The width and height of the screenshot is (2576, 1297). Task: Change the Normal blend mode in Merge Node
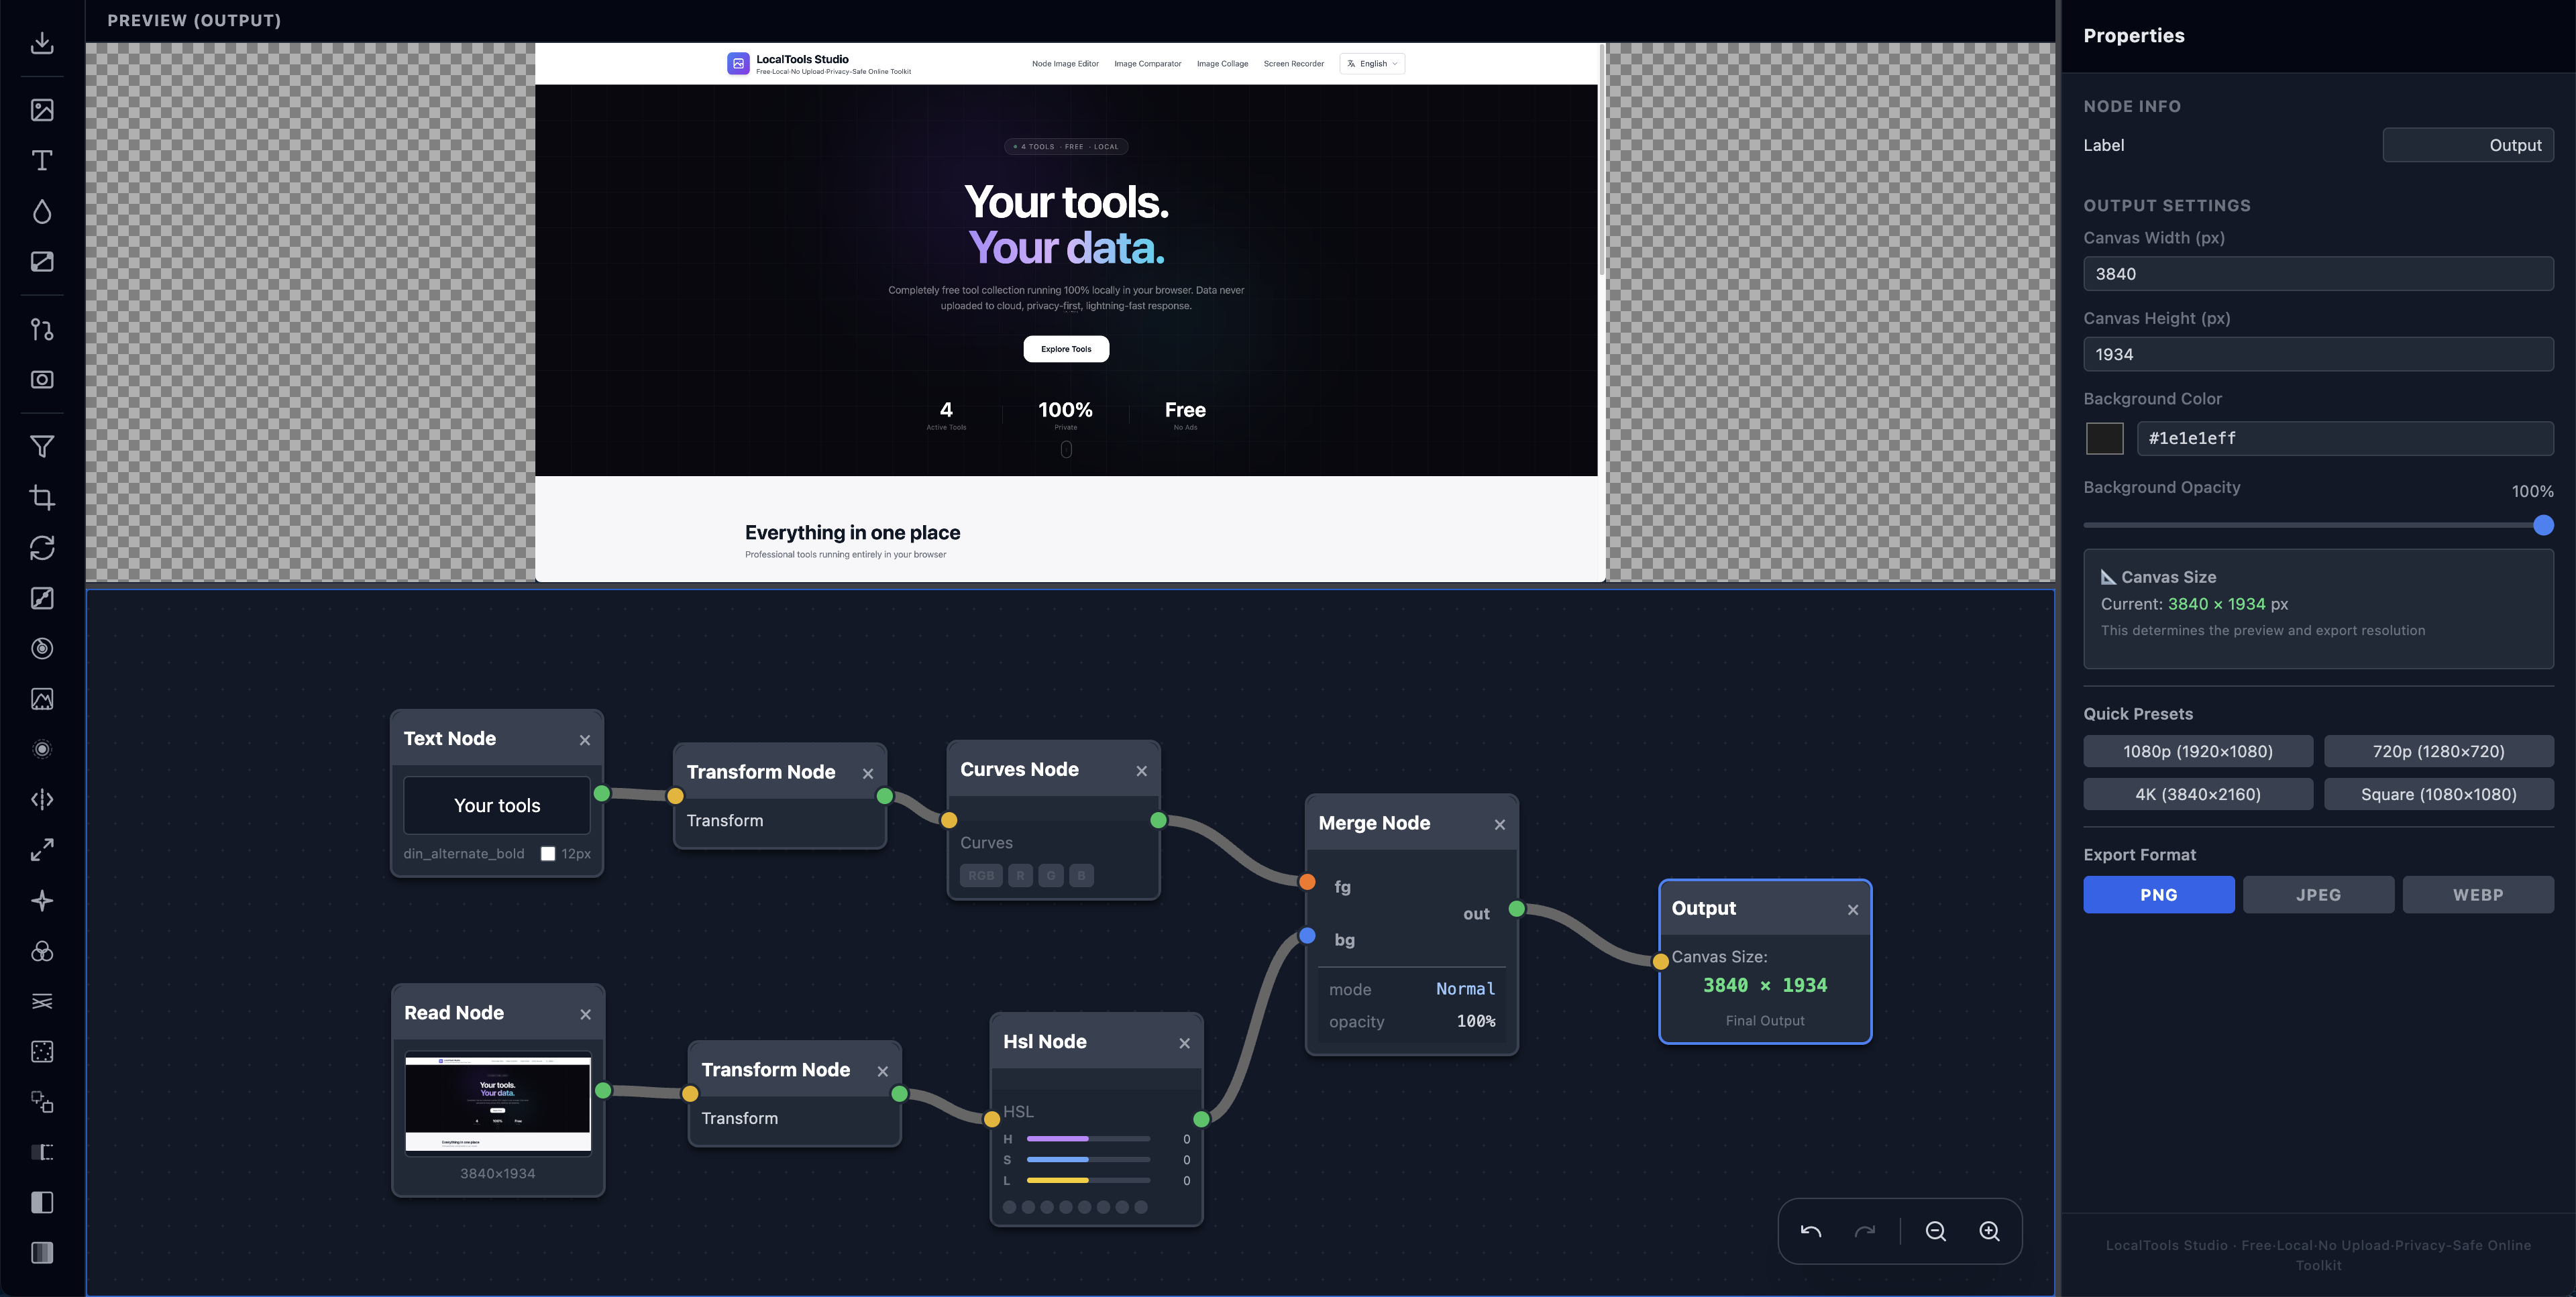click(1465, 989)
